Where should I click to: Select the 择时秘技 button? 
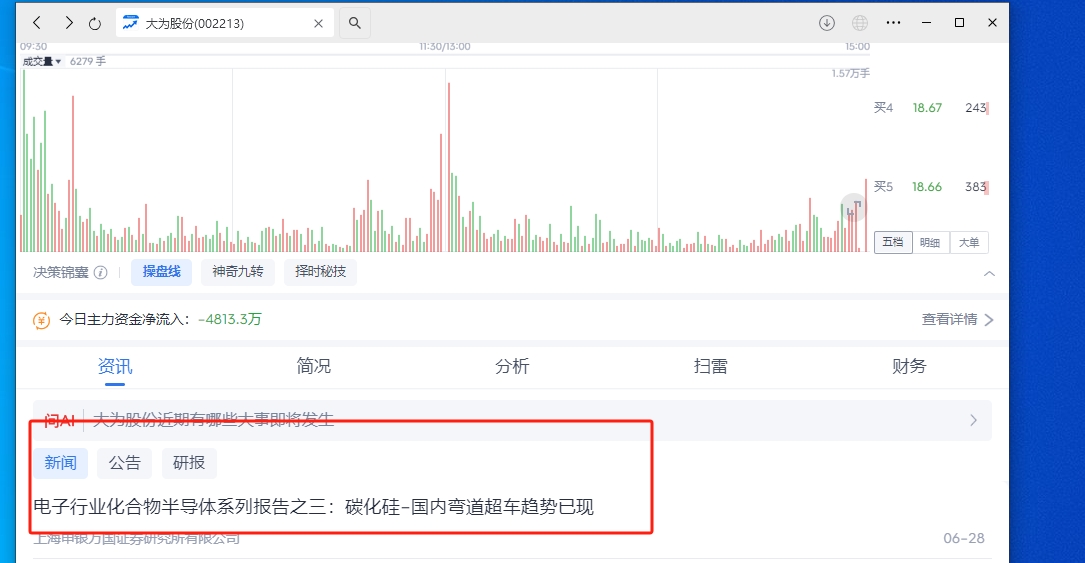pyautogui.click(x=320, y=272)
